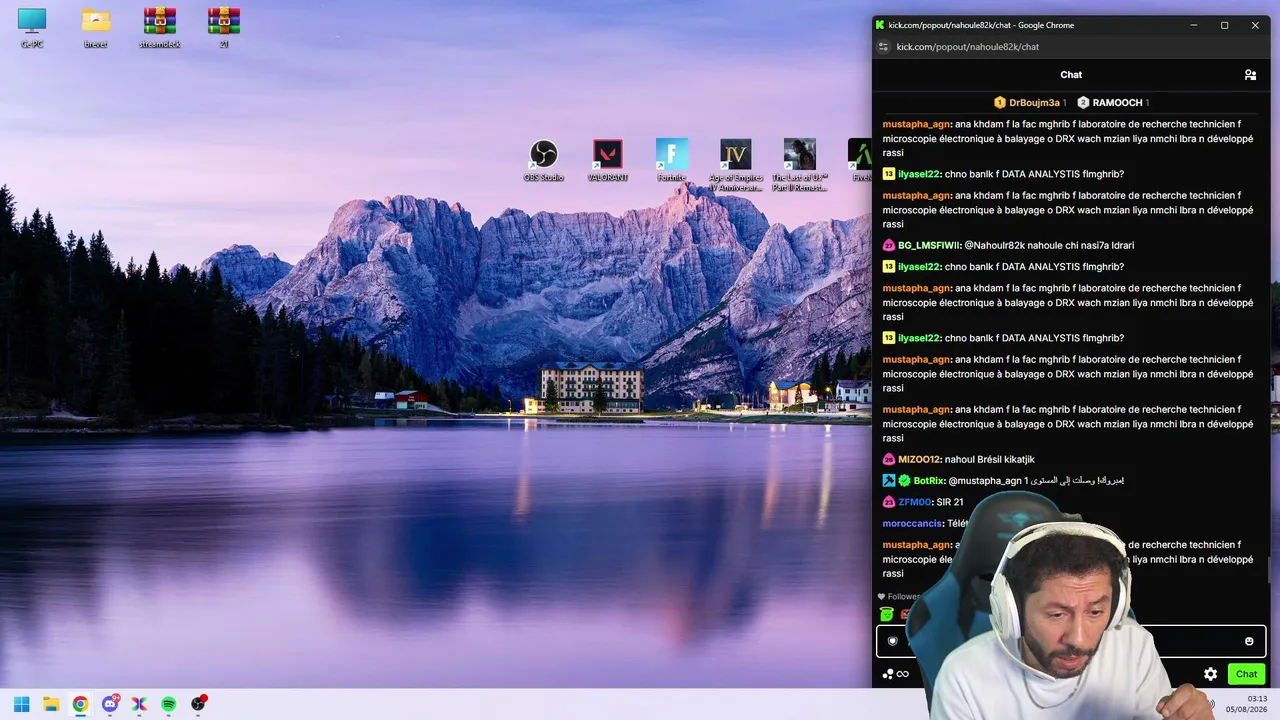The width and height of the screenshot is (1280, 720).
Task: Click the 'nahoul Brésil kikatjik' message
Action: (x=990, y=460)
